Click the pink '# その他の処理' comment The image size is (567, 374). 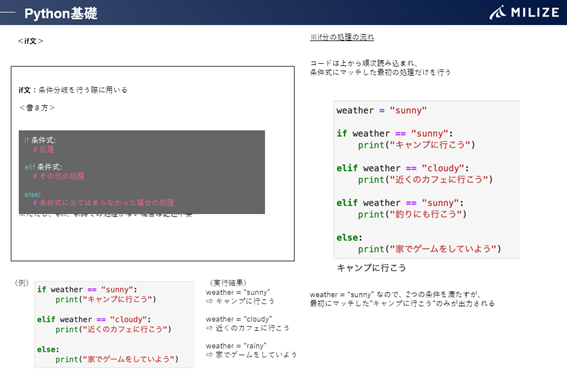58,176
